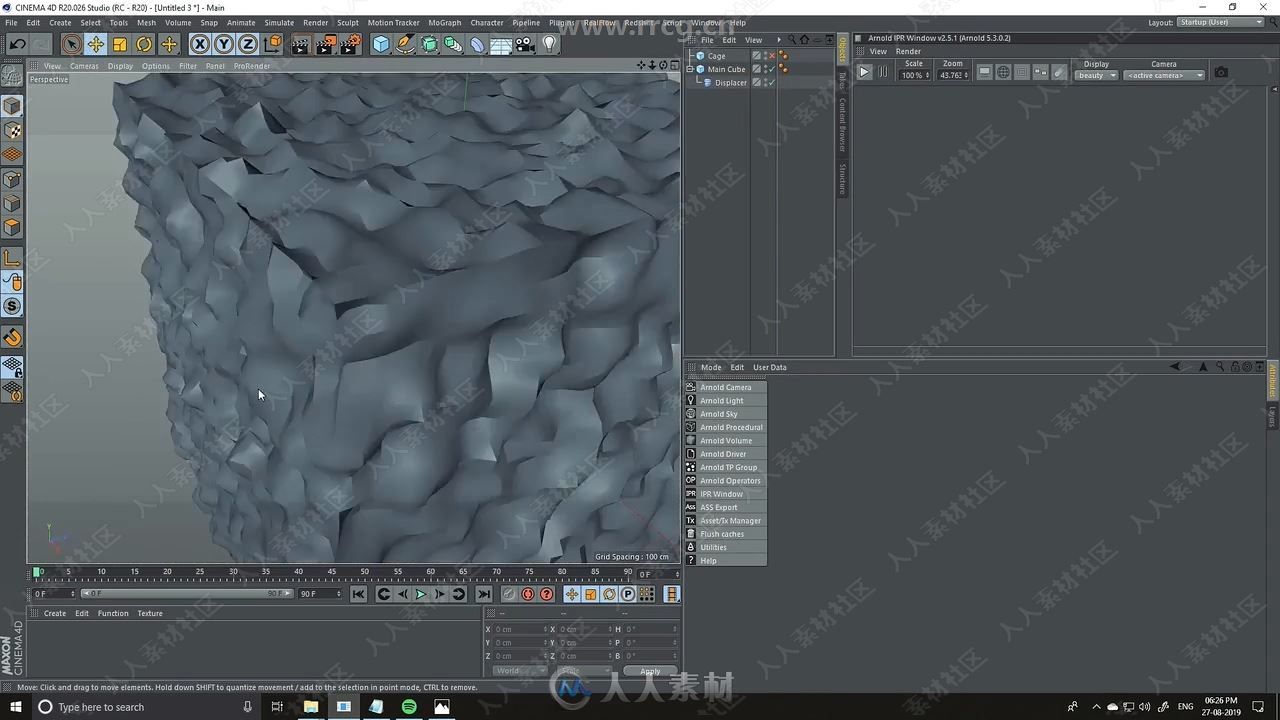Select the Displacer object row
The width and height of the screenshot is (1280, 720).
click(731, 82)
